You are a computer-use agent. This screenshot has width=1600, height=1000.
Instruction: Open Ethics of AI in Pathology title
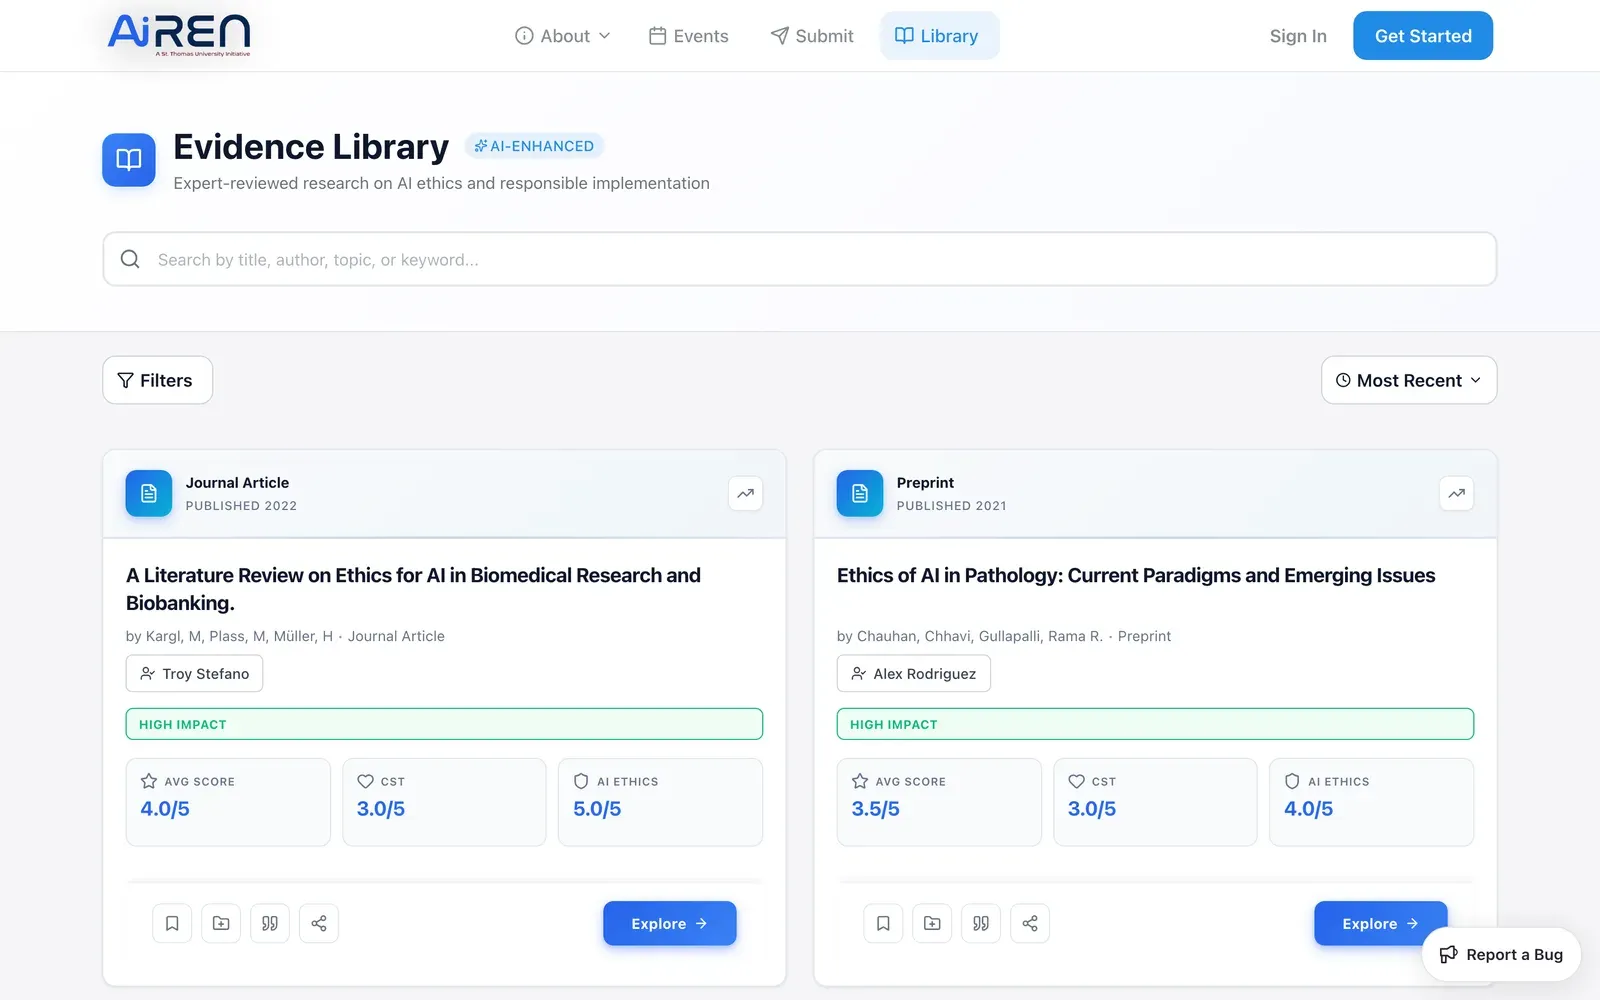[1136, 575]
